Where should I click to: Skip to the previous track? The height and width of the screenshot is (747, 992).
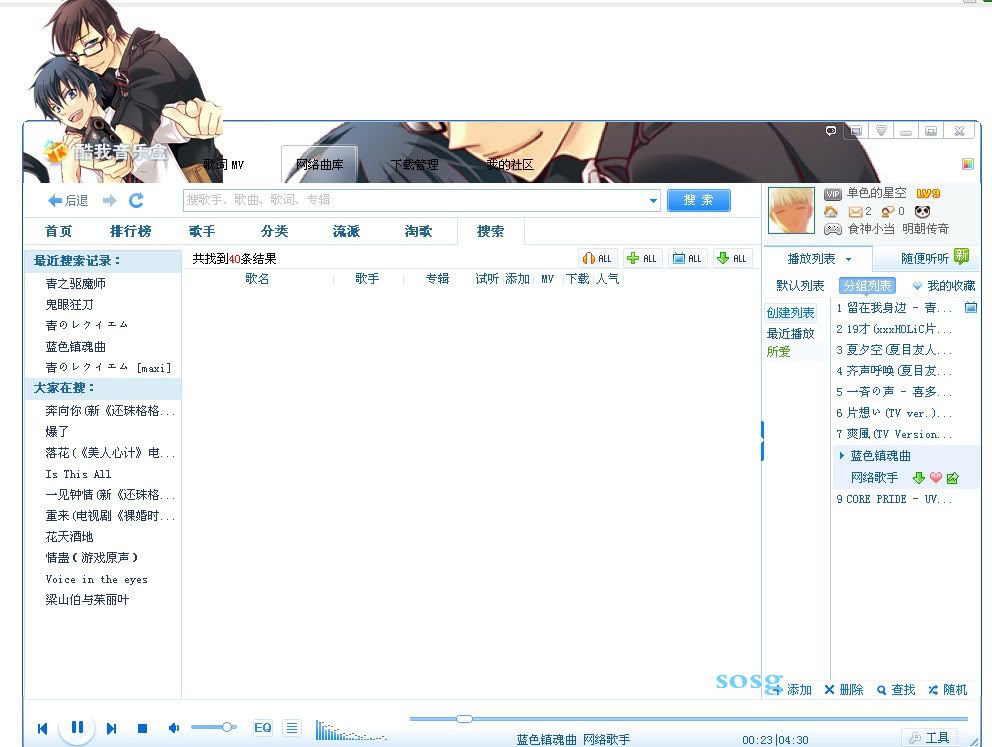42,729
